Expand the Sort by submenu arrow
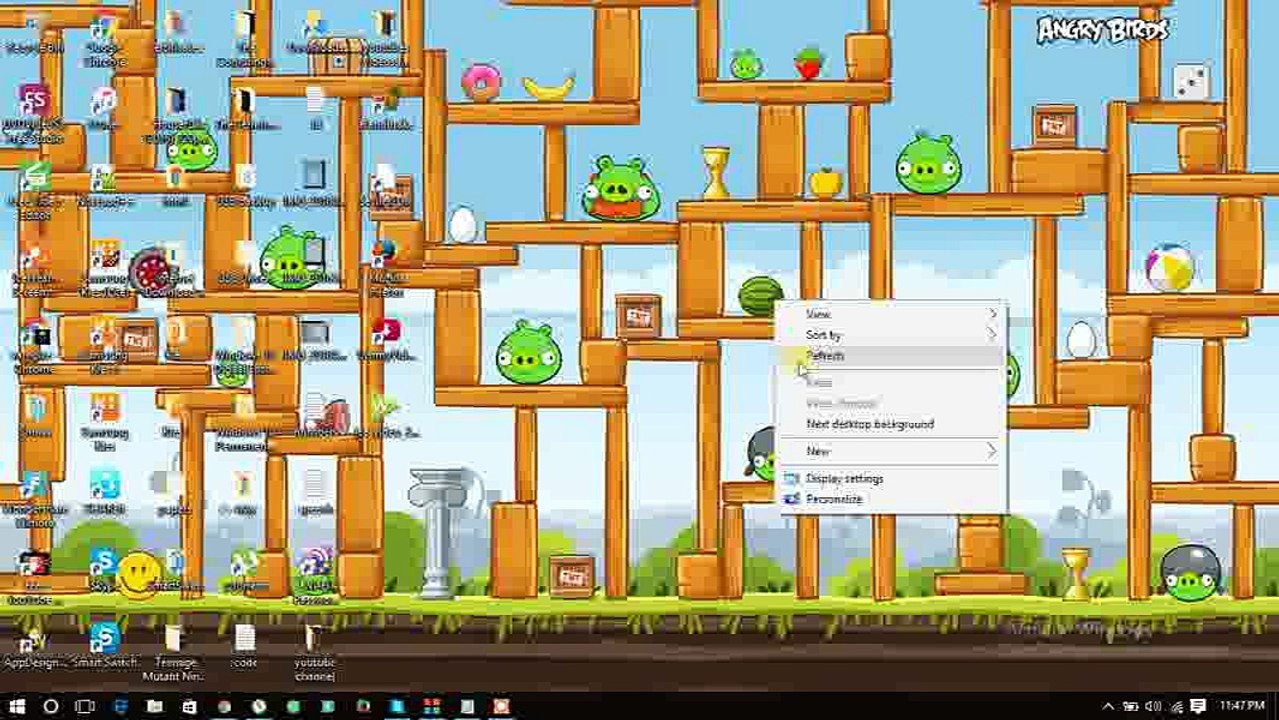Viewport: 1279px width, 720px height. pyautogui.click(x=992, y=334)
